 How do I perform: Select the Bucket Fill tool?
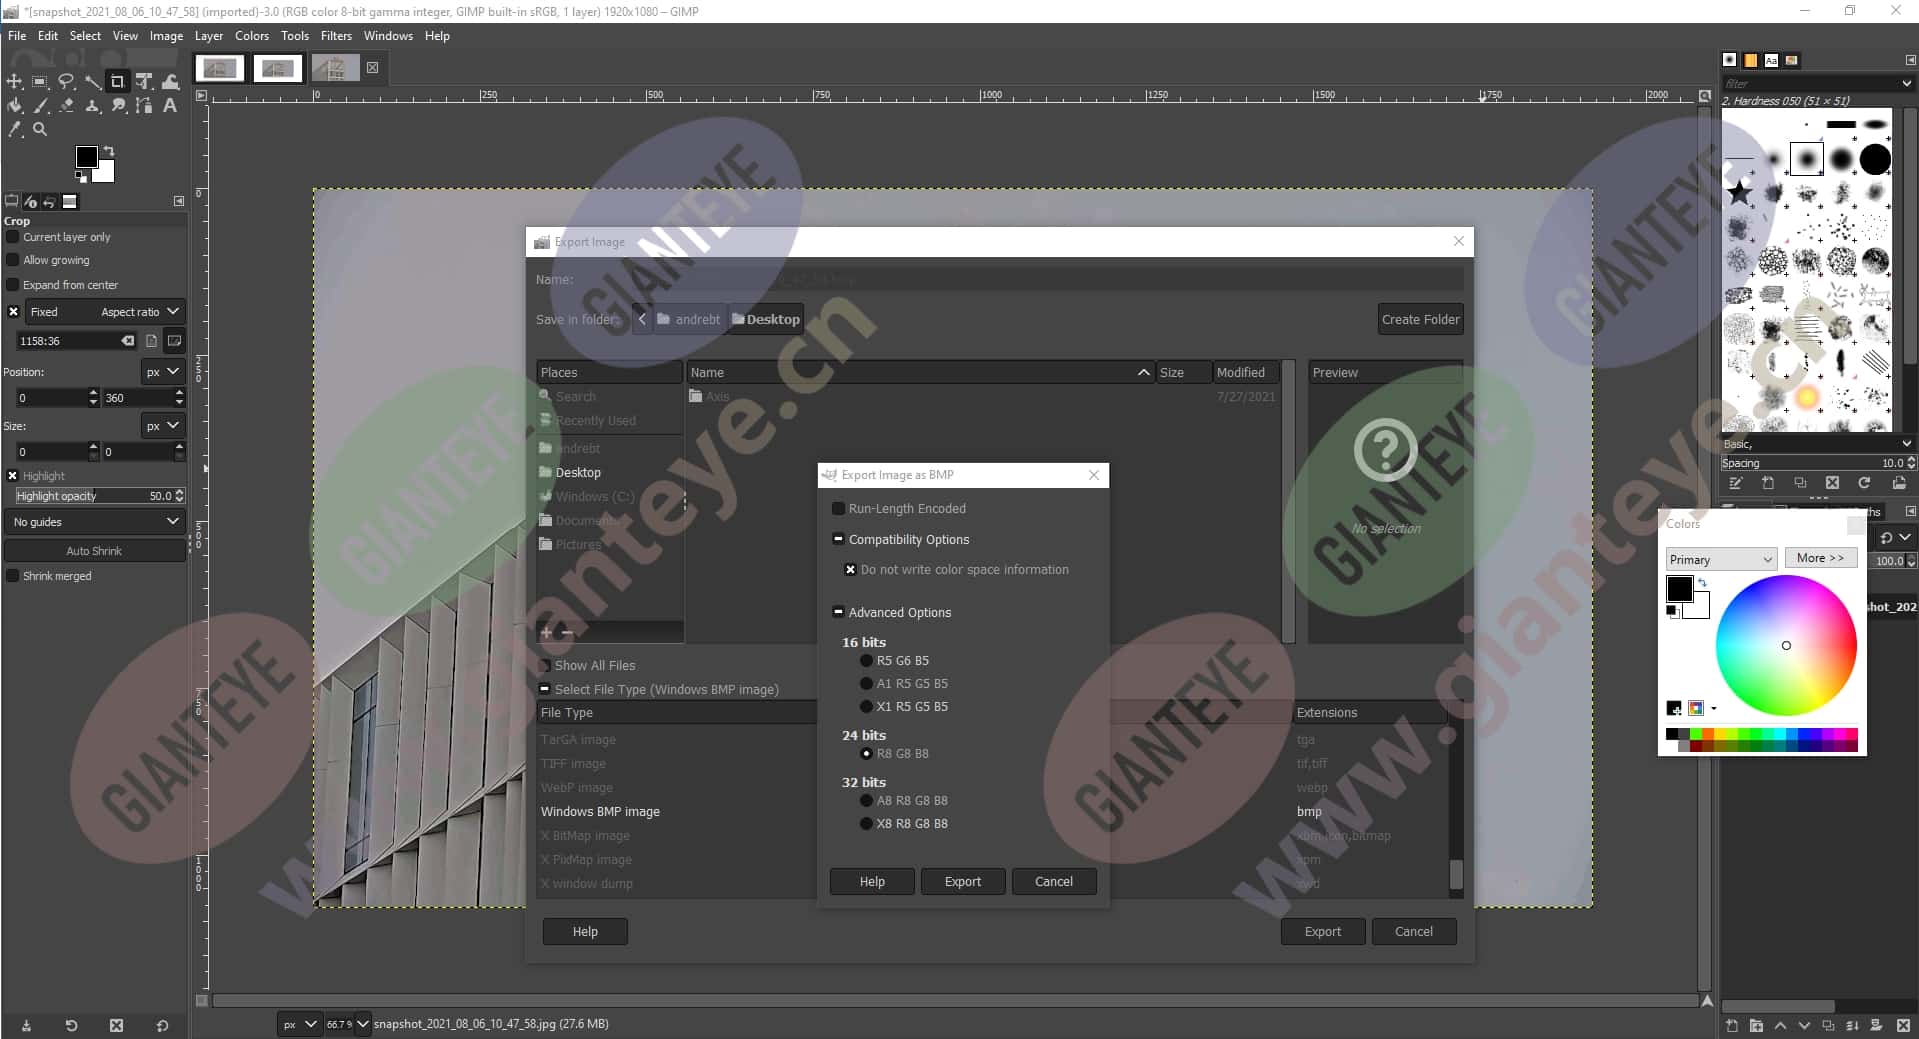coord(15,105)
